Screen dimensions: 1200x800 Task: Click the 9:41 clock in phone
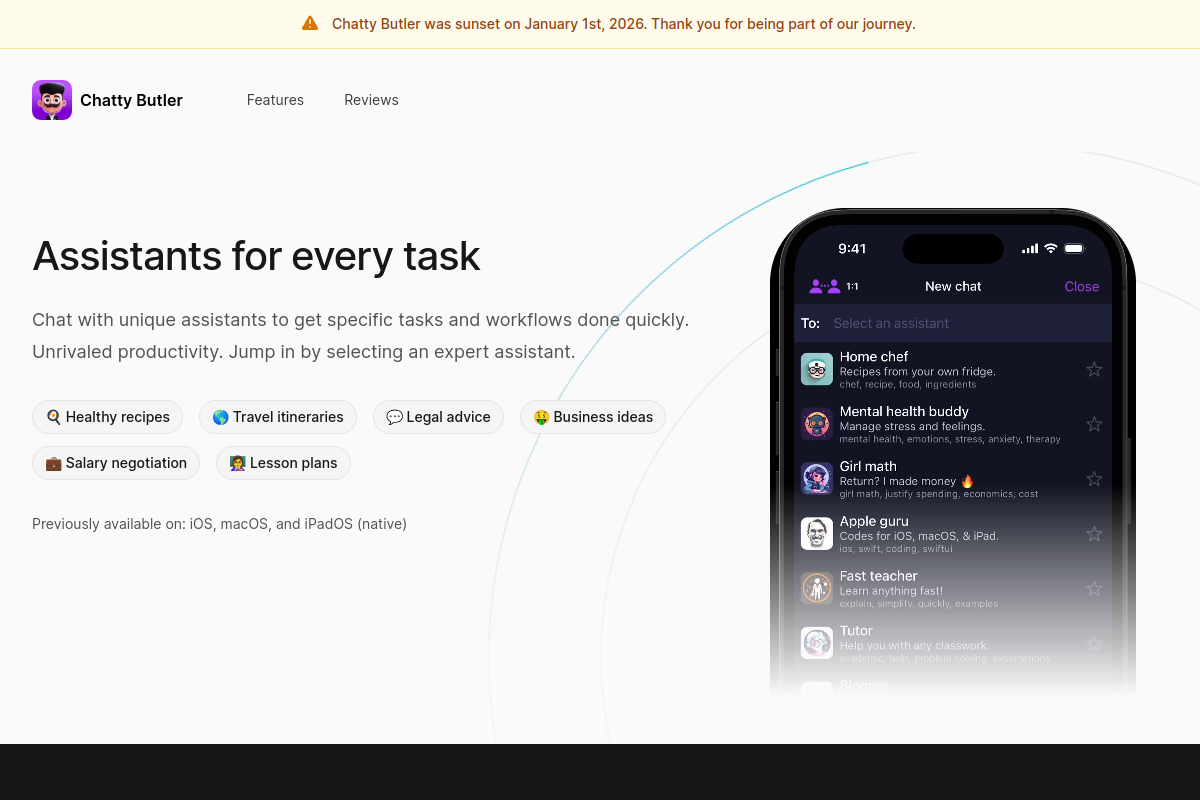pyautogui.click(x=852, y=248)
